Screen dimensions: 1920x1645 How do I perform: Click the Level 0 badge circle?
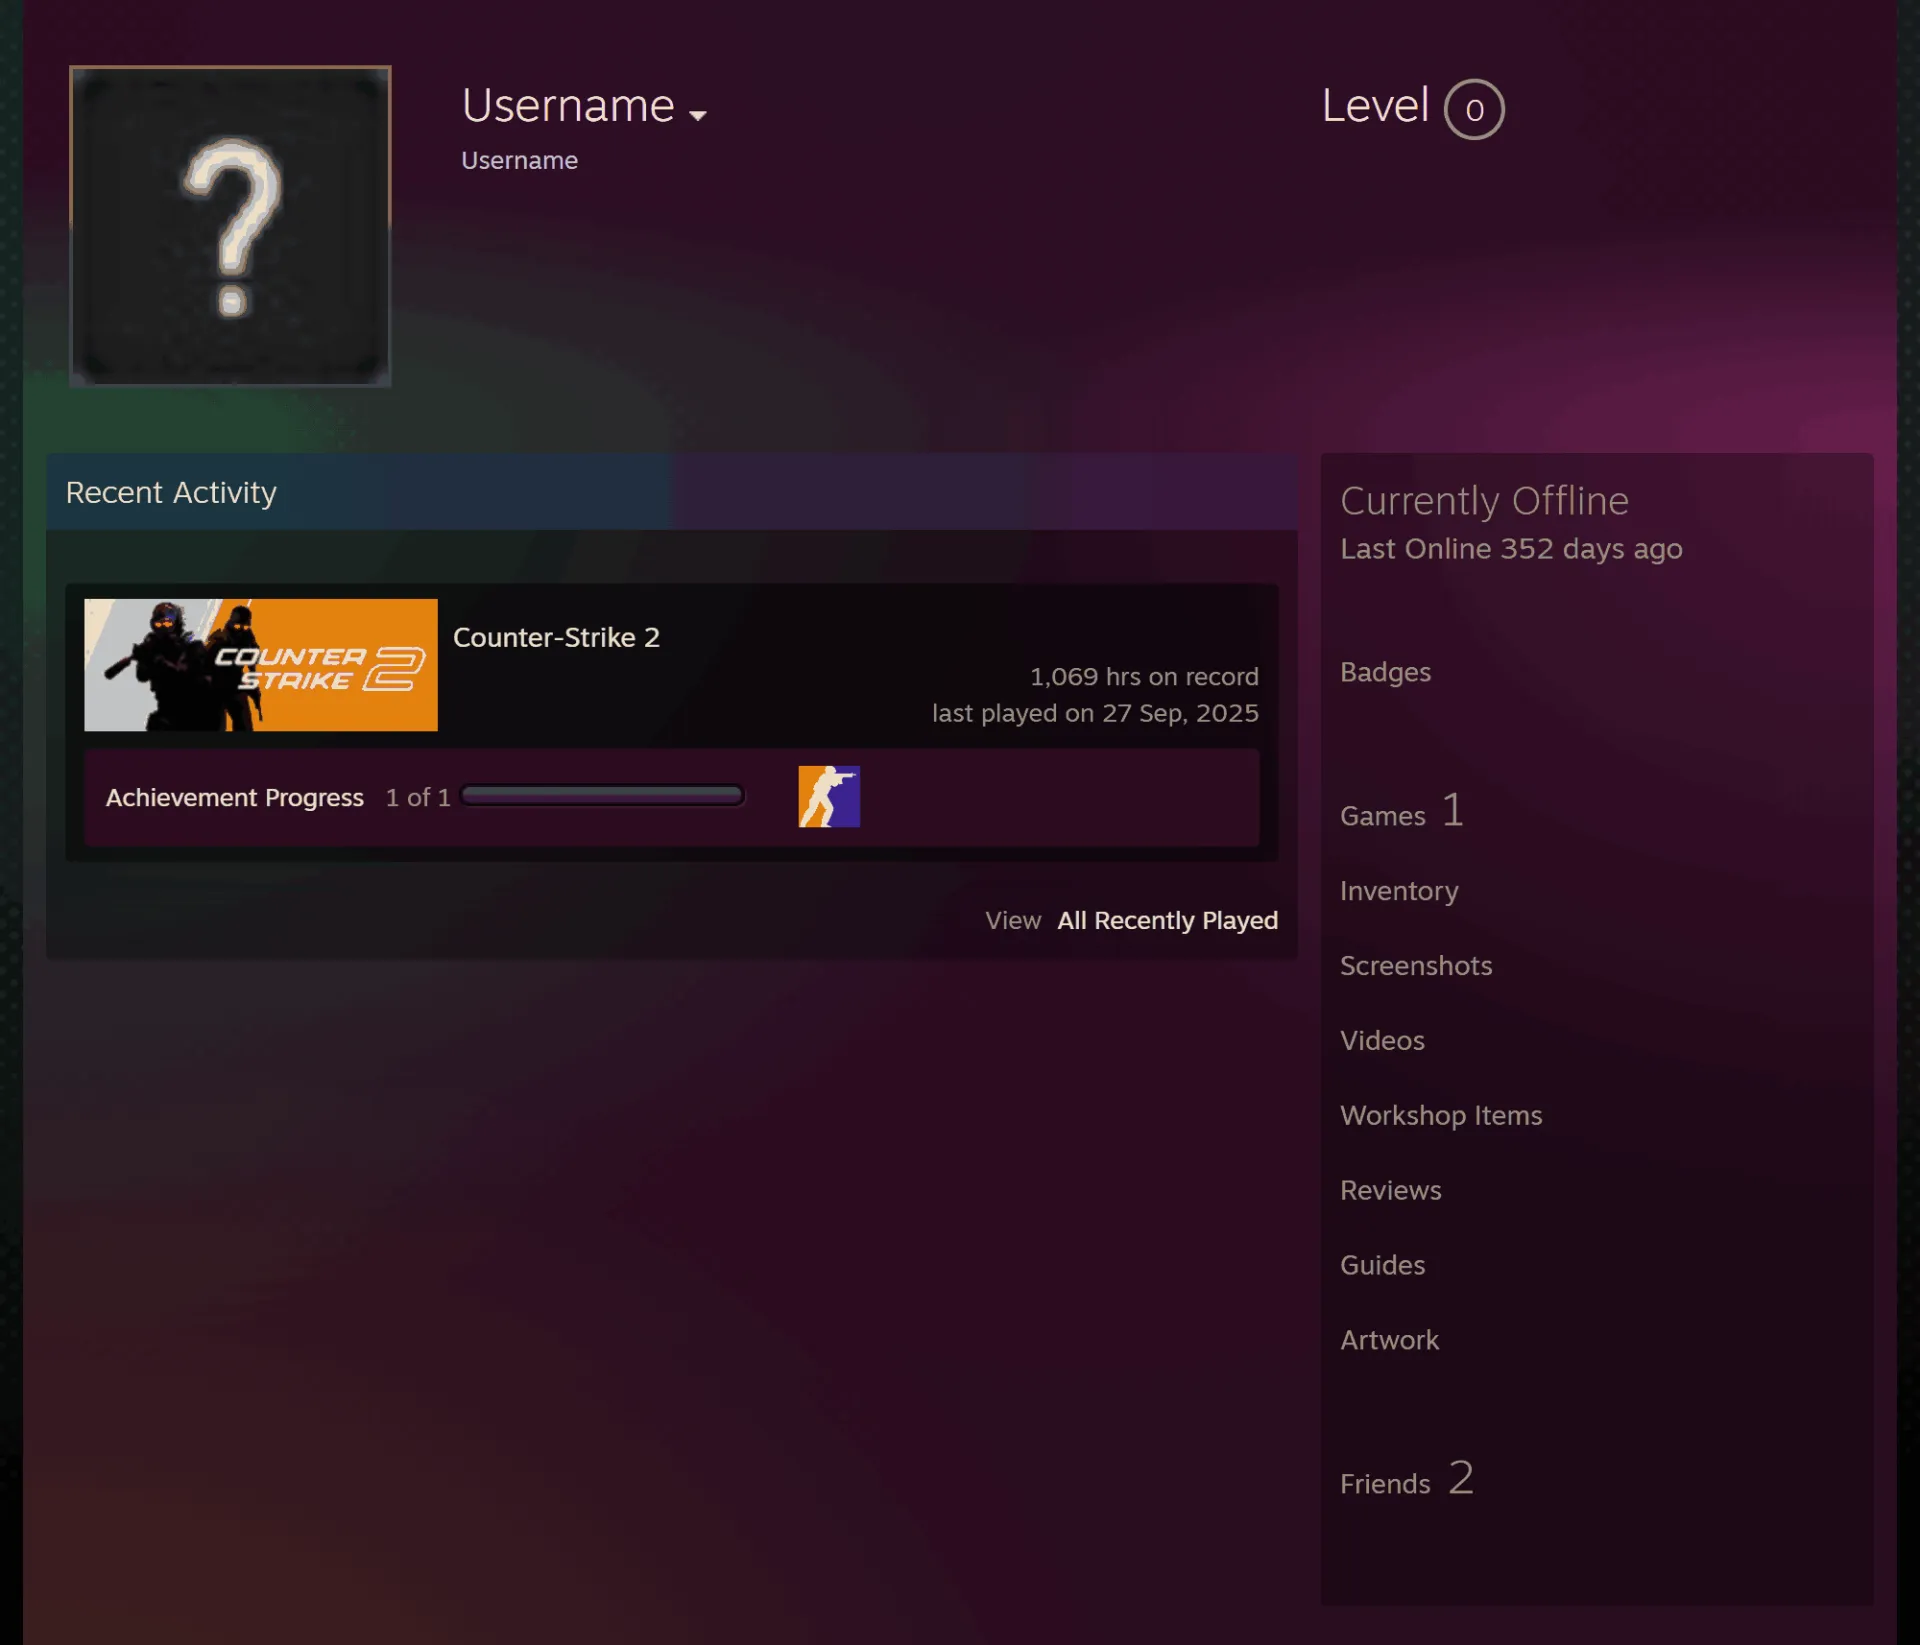[x=1474, y=109]
